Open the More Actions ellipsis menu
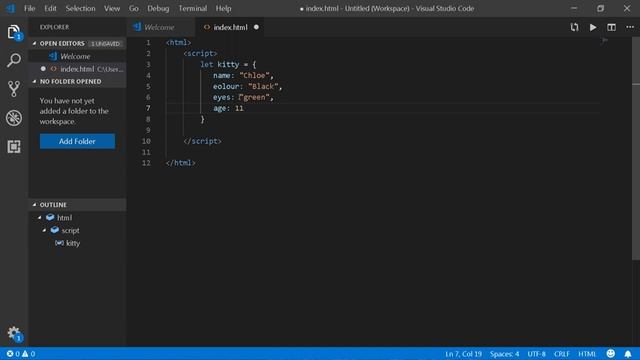The width and height of the screenshot is (640, 360). (x=630, y=27)
